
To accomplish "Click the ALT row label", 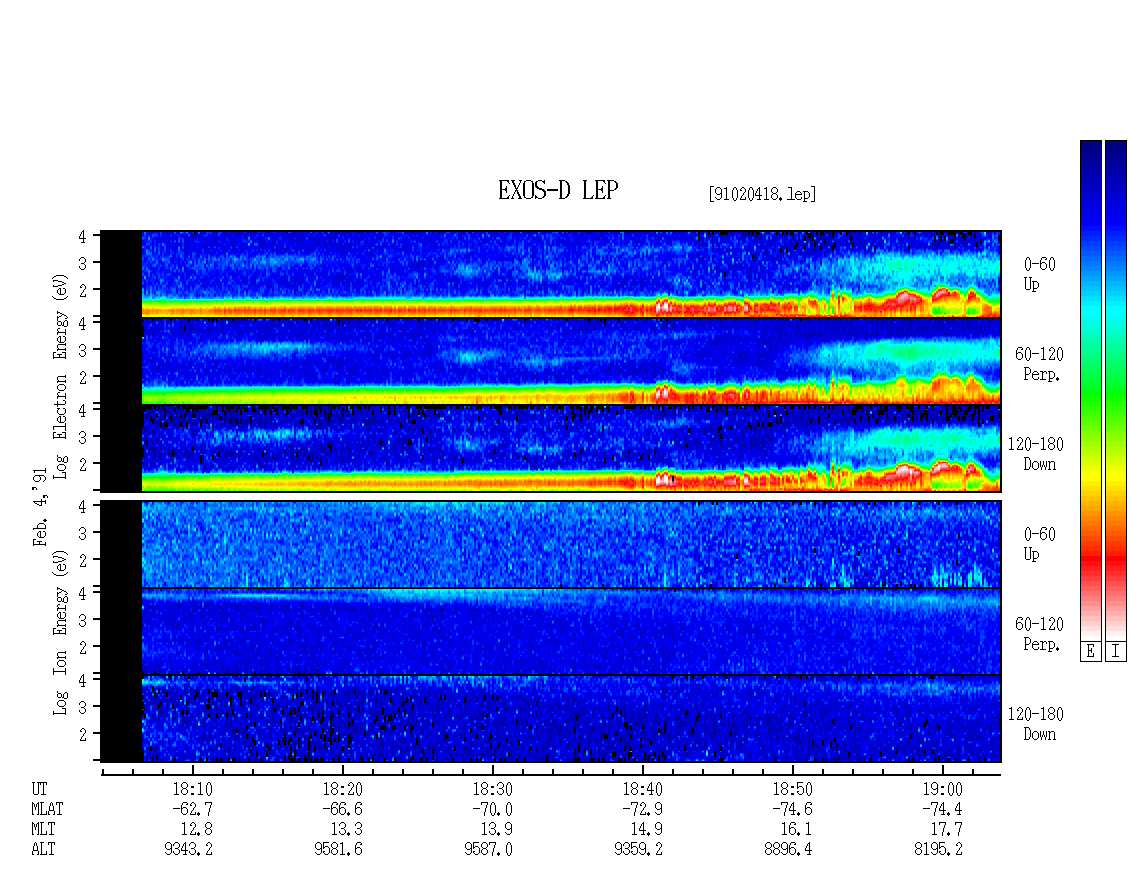I will (x=43, y=849).
